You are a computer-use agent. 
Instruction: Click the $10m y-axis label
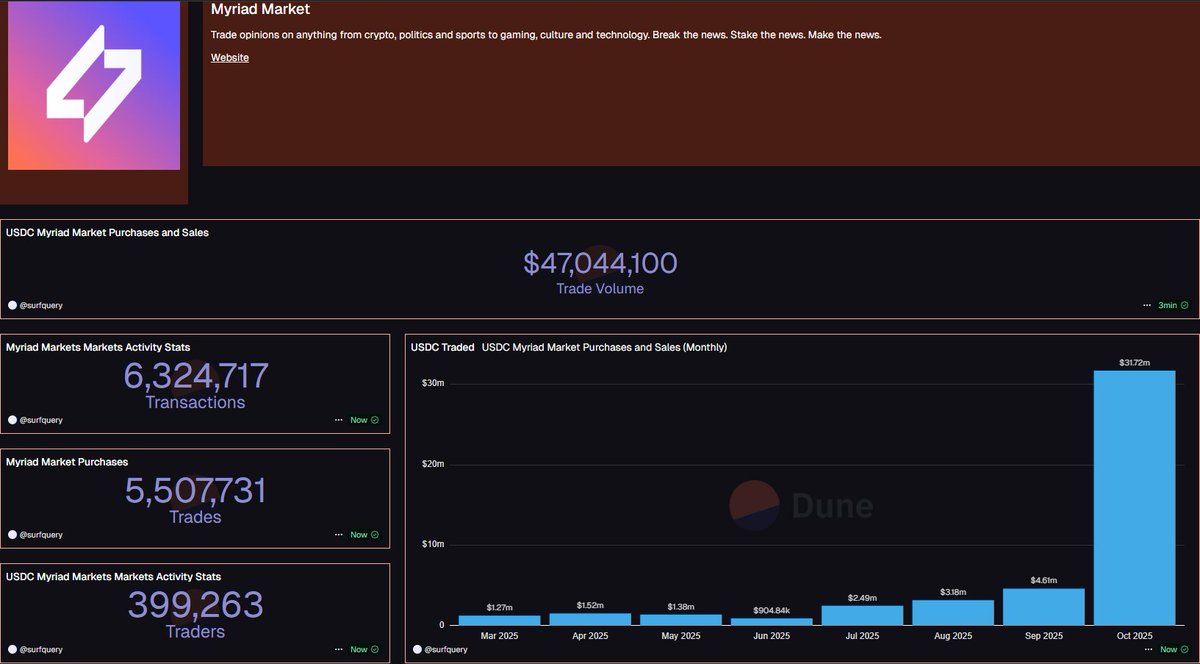pos(433,544)
